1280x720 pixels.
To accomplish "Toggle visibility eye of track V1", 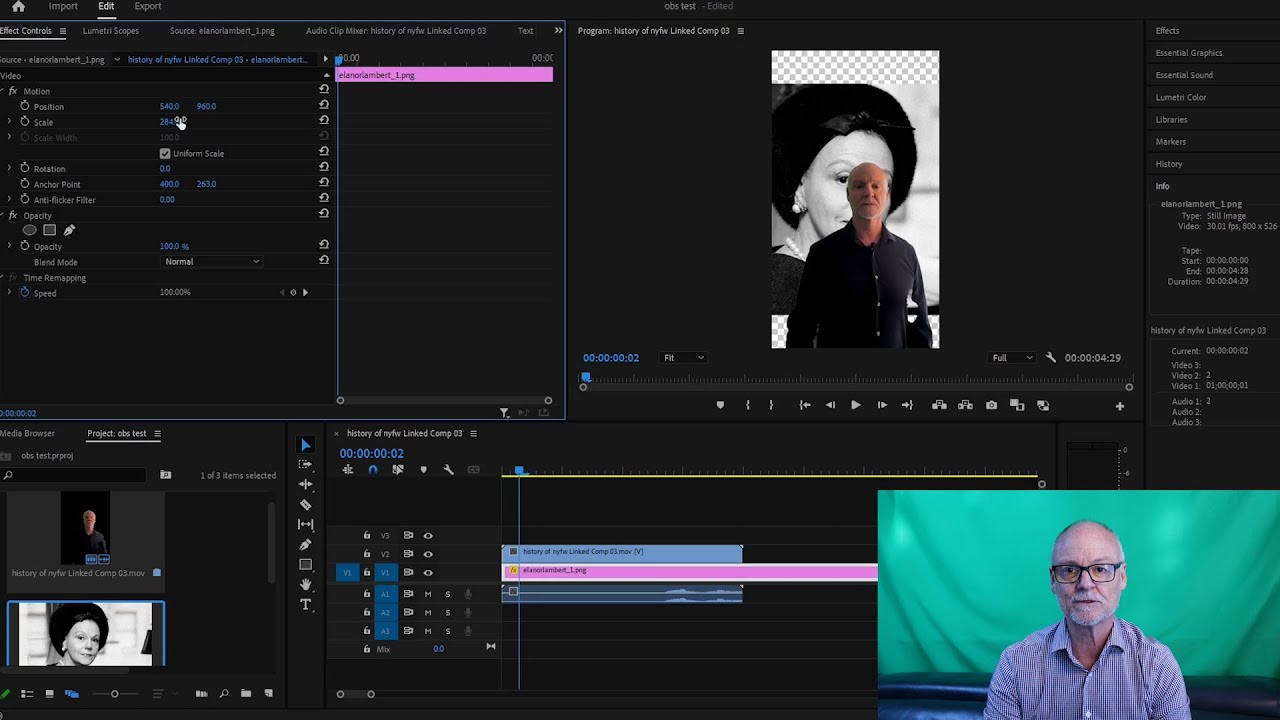I will 428,573.
